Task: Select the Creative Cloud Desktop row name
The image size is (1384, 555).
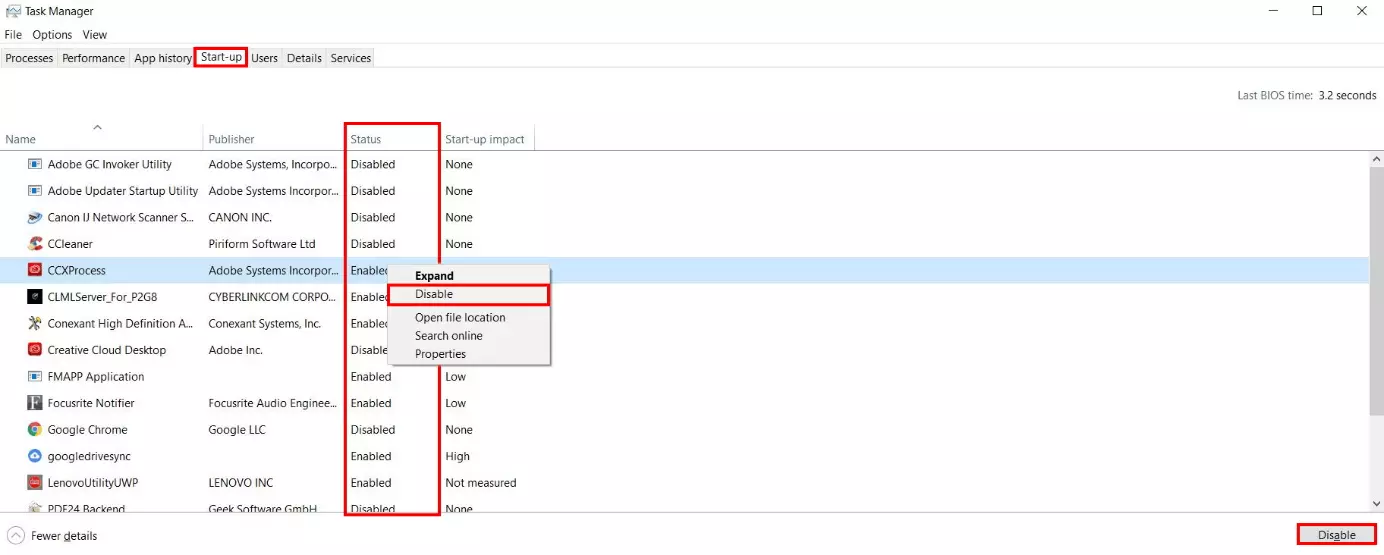Action: [106, 350]
